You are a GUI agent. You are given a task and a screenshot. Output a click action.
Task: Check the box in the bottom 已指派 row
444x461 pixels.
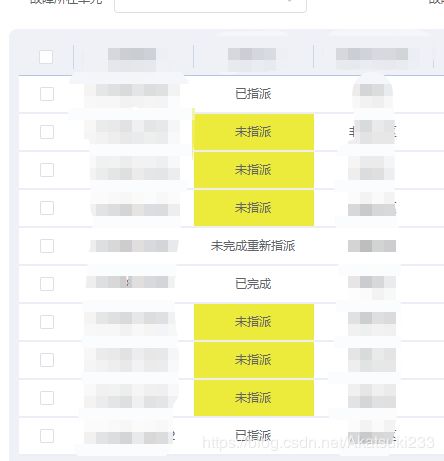(47, 436)
